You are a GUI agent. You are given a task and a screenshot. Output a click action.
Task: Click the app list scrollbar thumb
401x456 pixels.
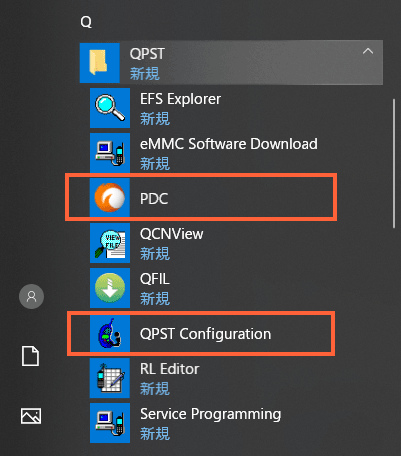tap(394, 163)
